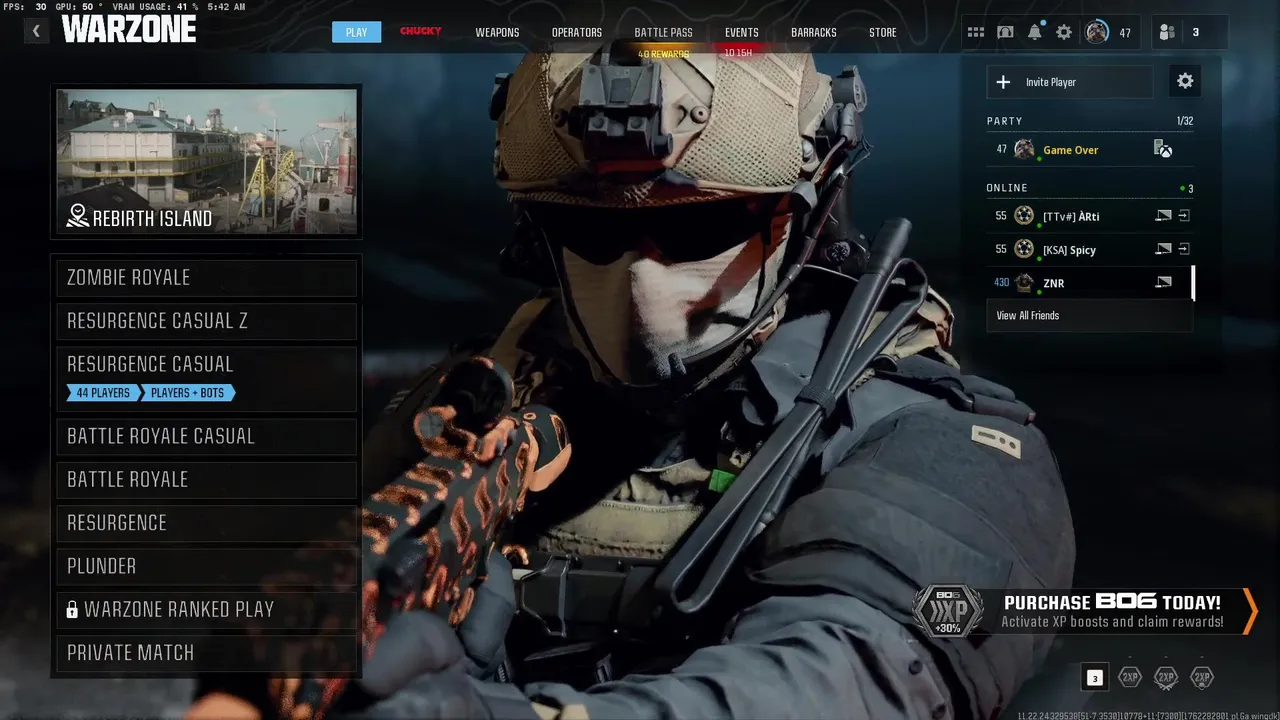This screenshot has height=720, width=1280.
Task: Click Invite Player button
Action: click(x=1070, y=82)
